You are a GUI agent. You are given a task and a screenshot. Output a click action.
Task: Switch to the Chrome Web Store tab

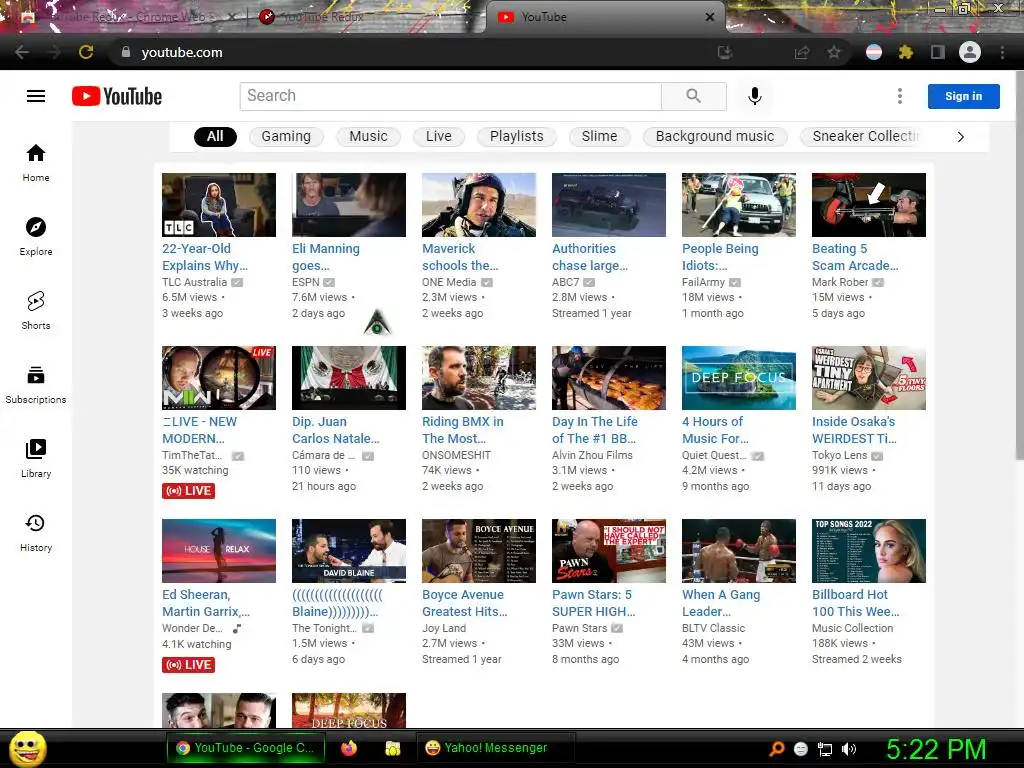[x=127, y=17]
